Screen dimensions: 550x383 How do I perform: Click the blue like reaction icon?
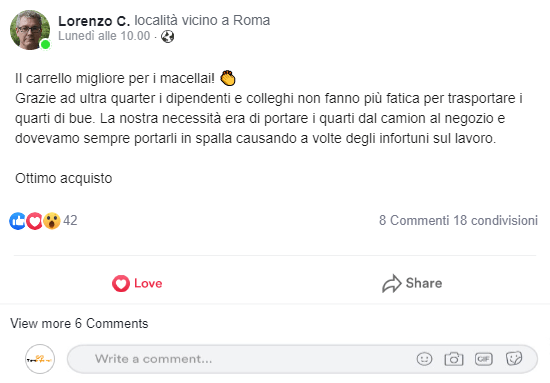coord(18,221)
